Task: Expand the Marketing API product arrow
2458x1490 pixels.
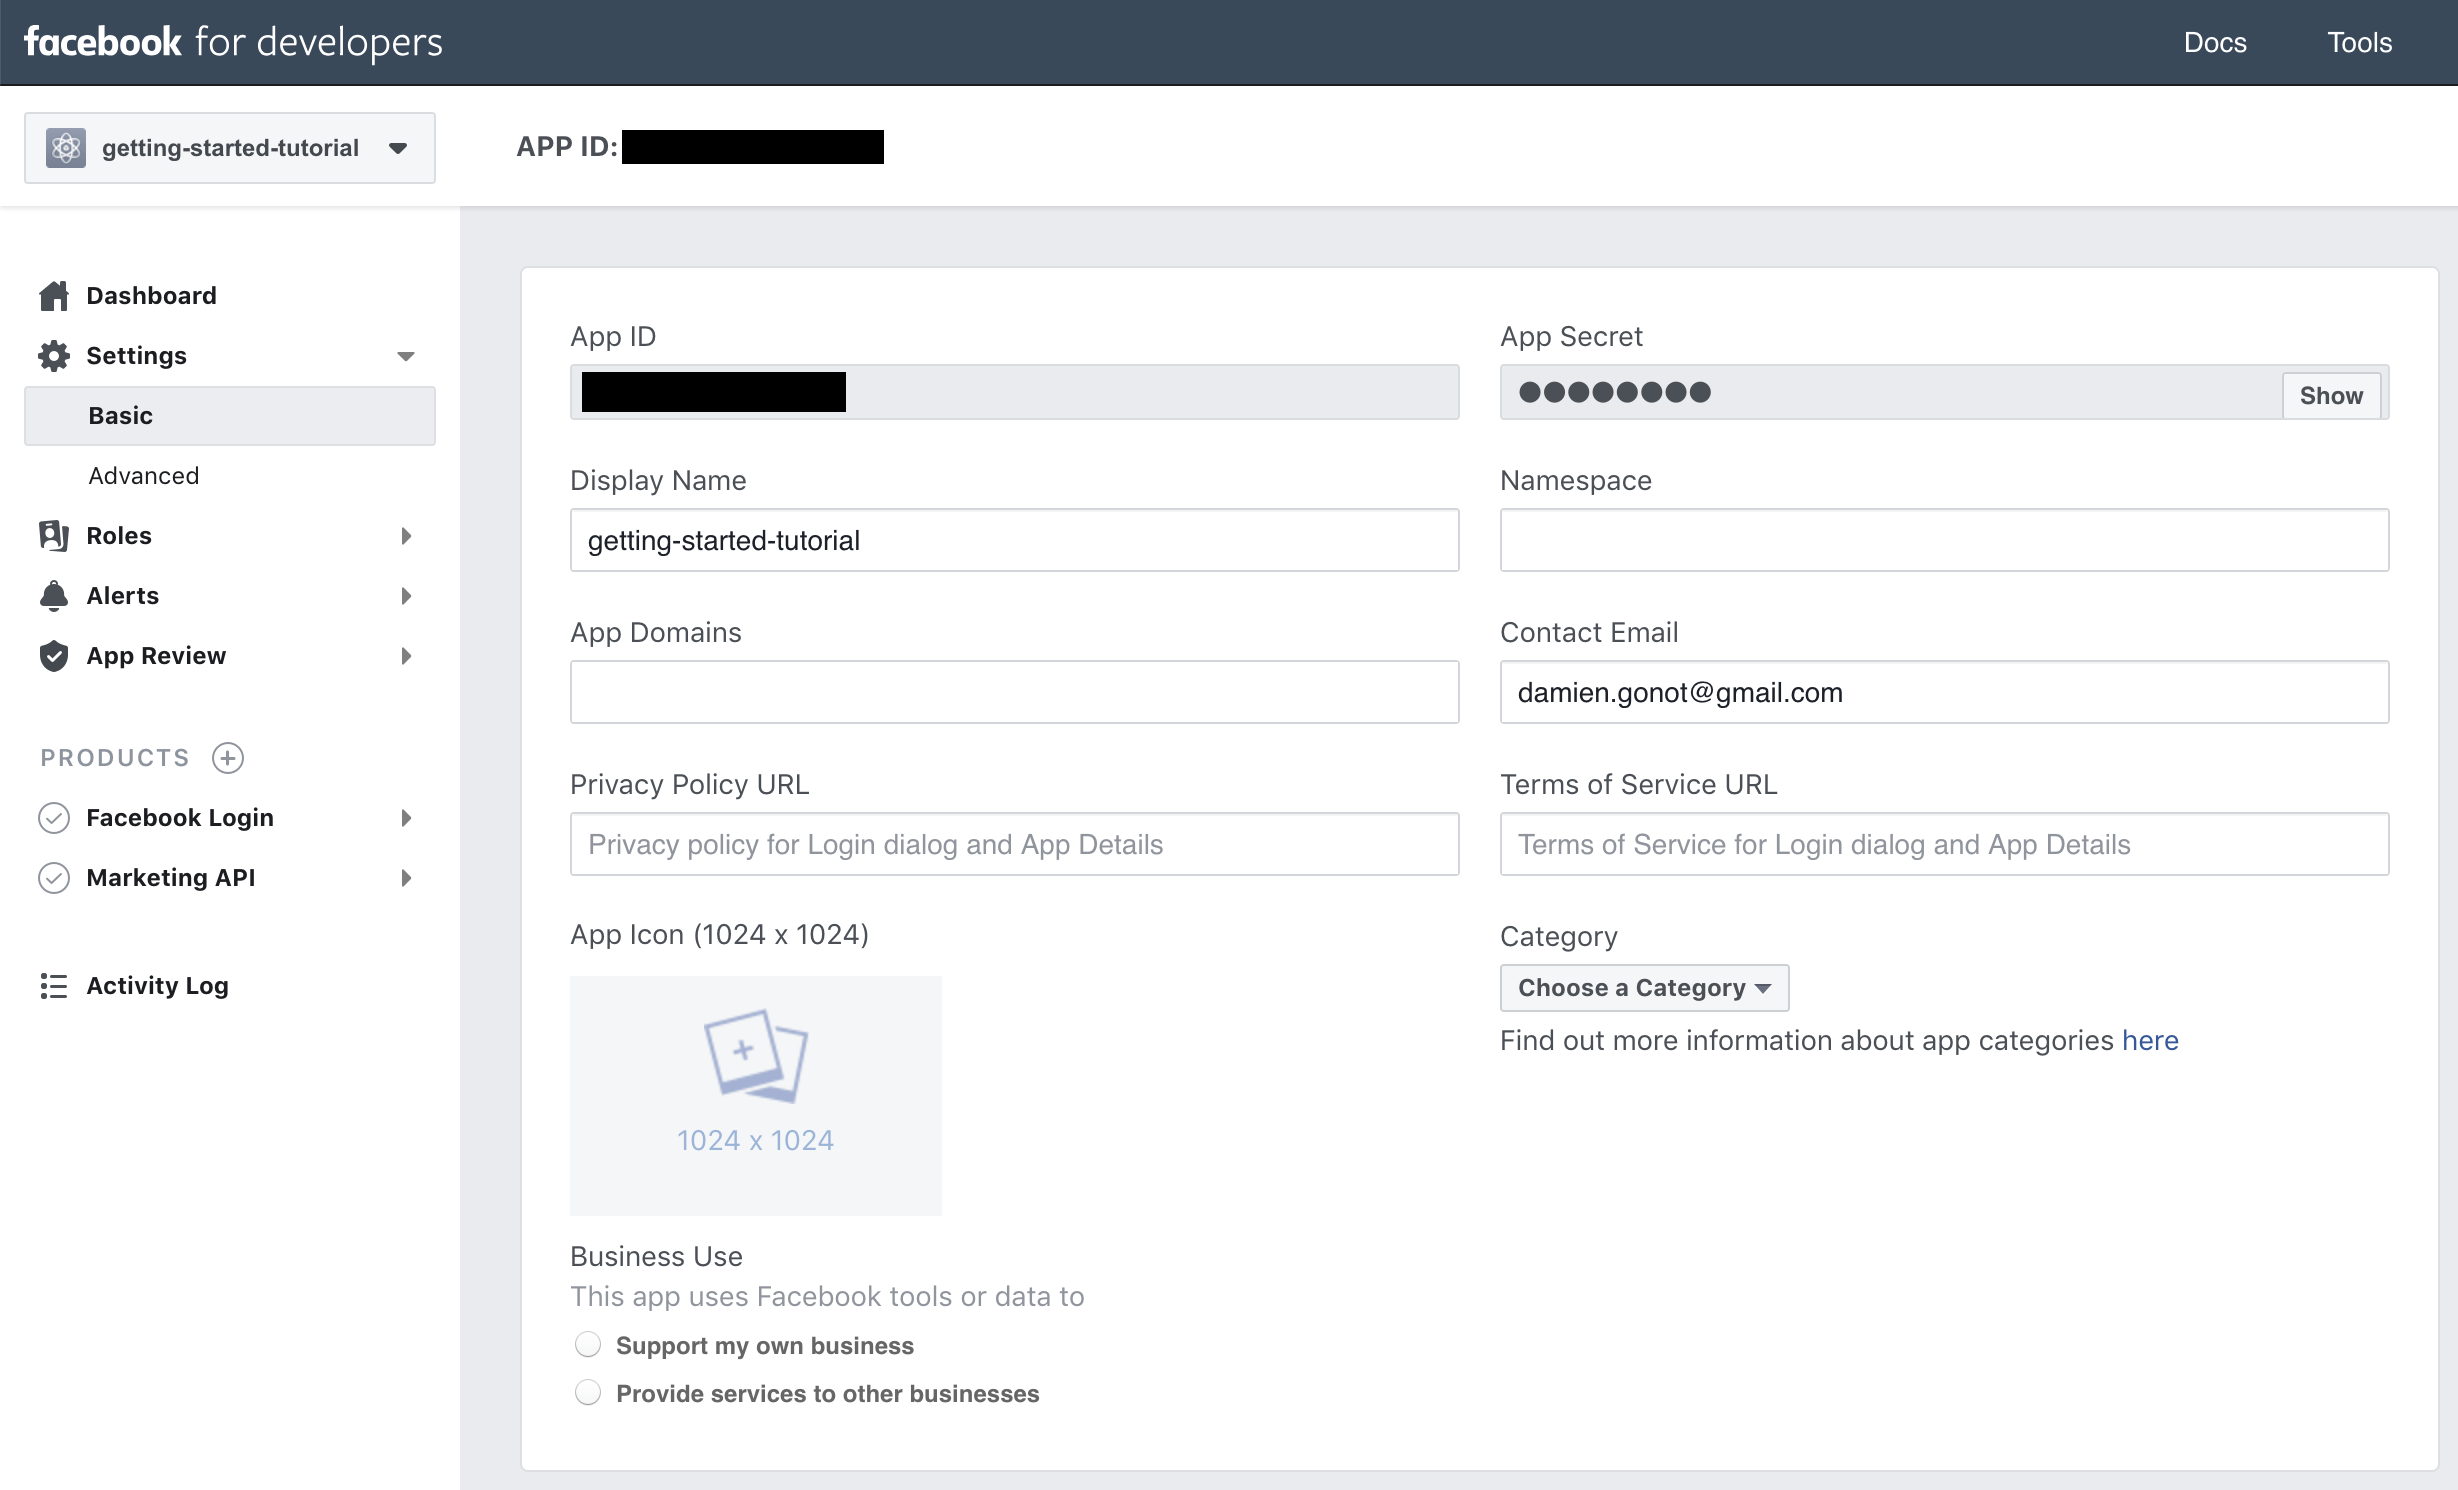Action: pyautogui.click(x=406, y=878)
